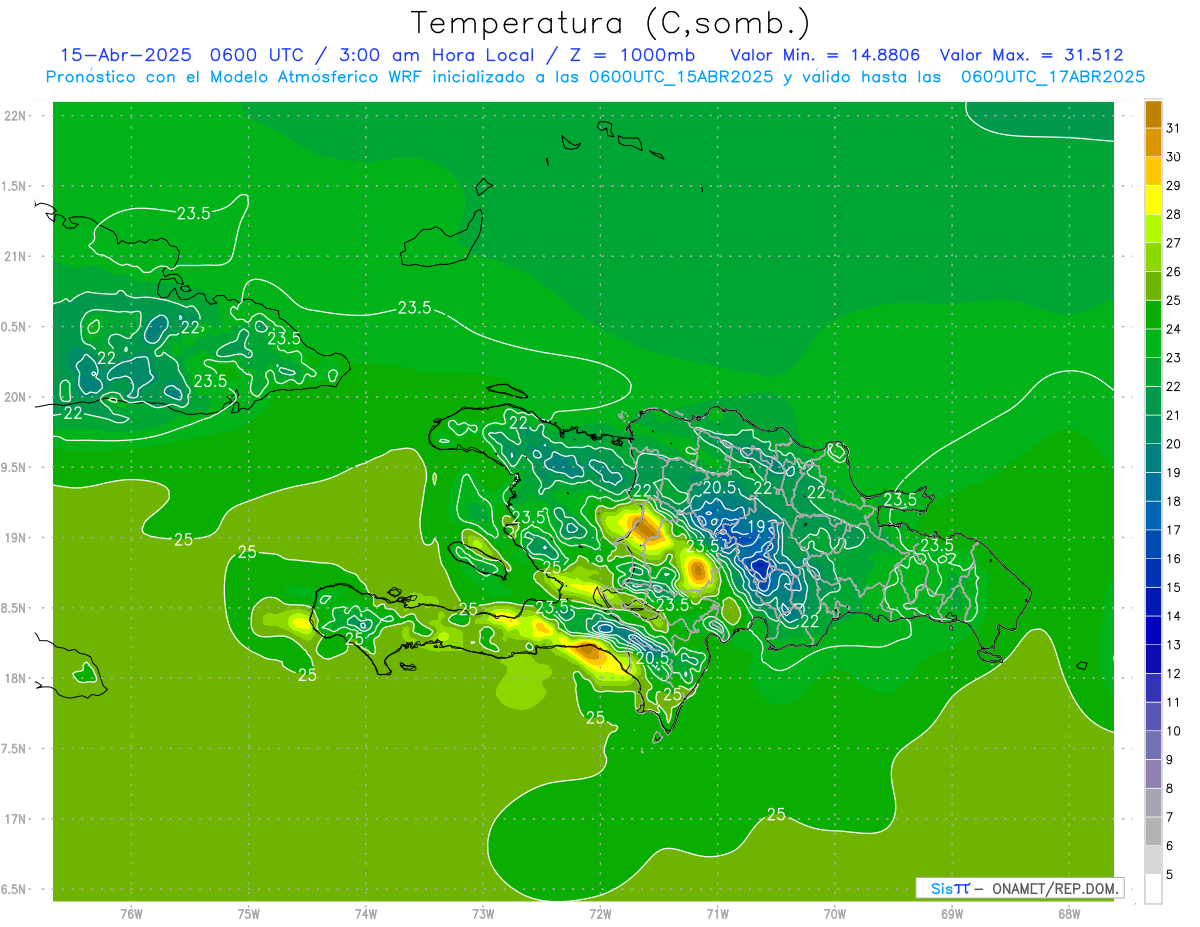Click the "25" contour label near 17N
Viewport: 1200px width, 927px height.
[776, 815]
